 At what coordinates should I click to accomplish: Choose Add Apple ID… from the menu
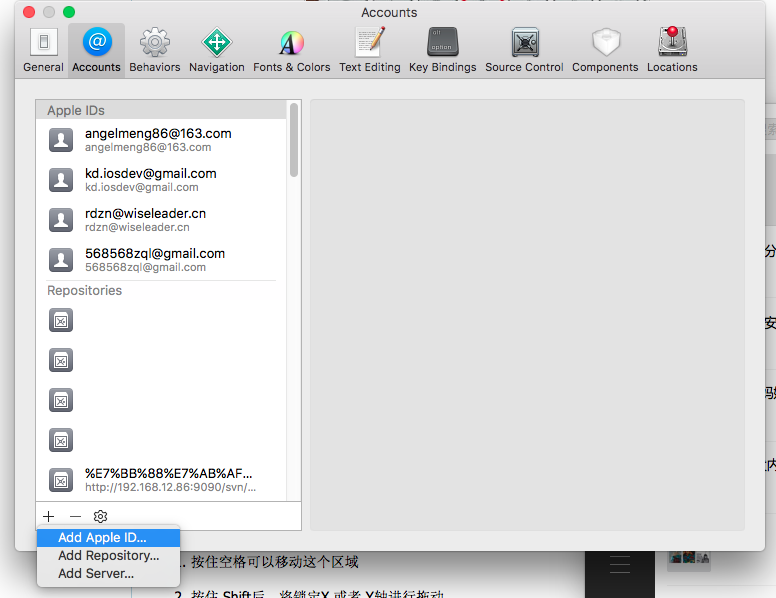point(108,538)
